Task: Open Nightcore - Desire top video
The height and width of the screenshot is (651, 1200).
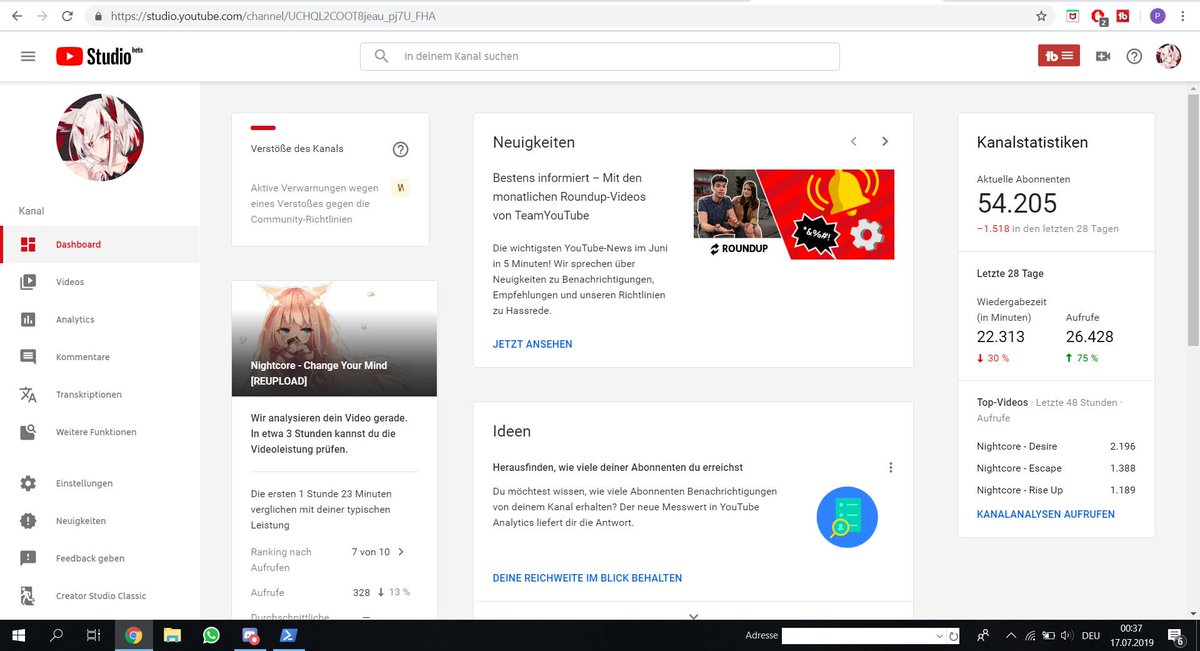Action: point(1017,446)
